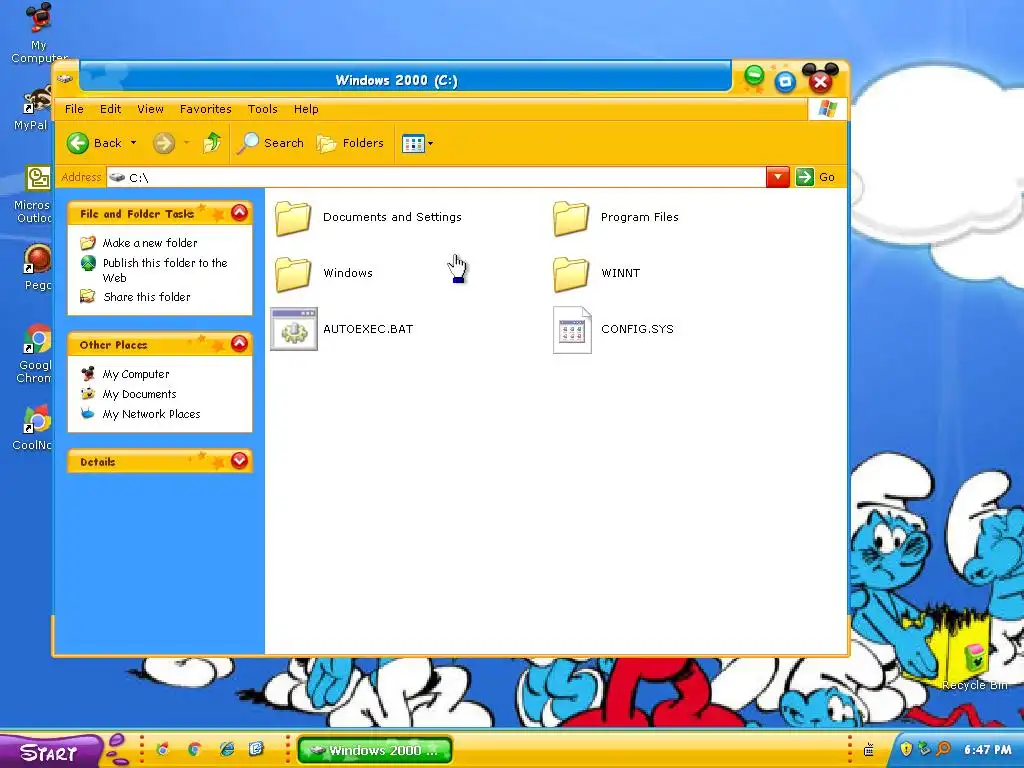Viewport: 1024px width, 768px height.
Task: Click the Windows 2000 taskbar button
Action: [x=375, y=750]
